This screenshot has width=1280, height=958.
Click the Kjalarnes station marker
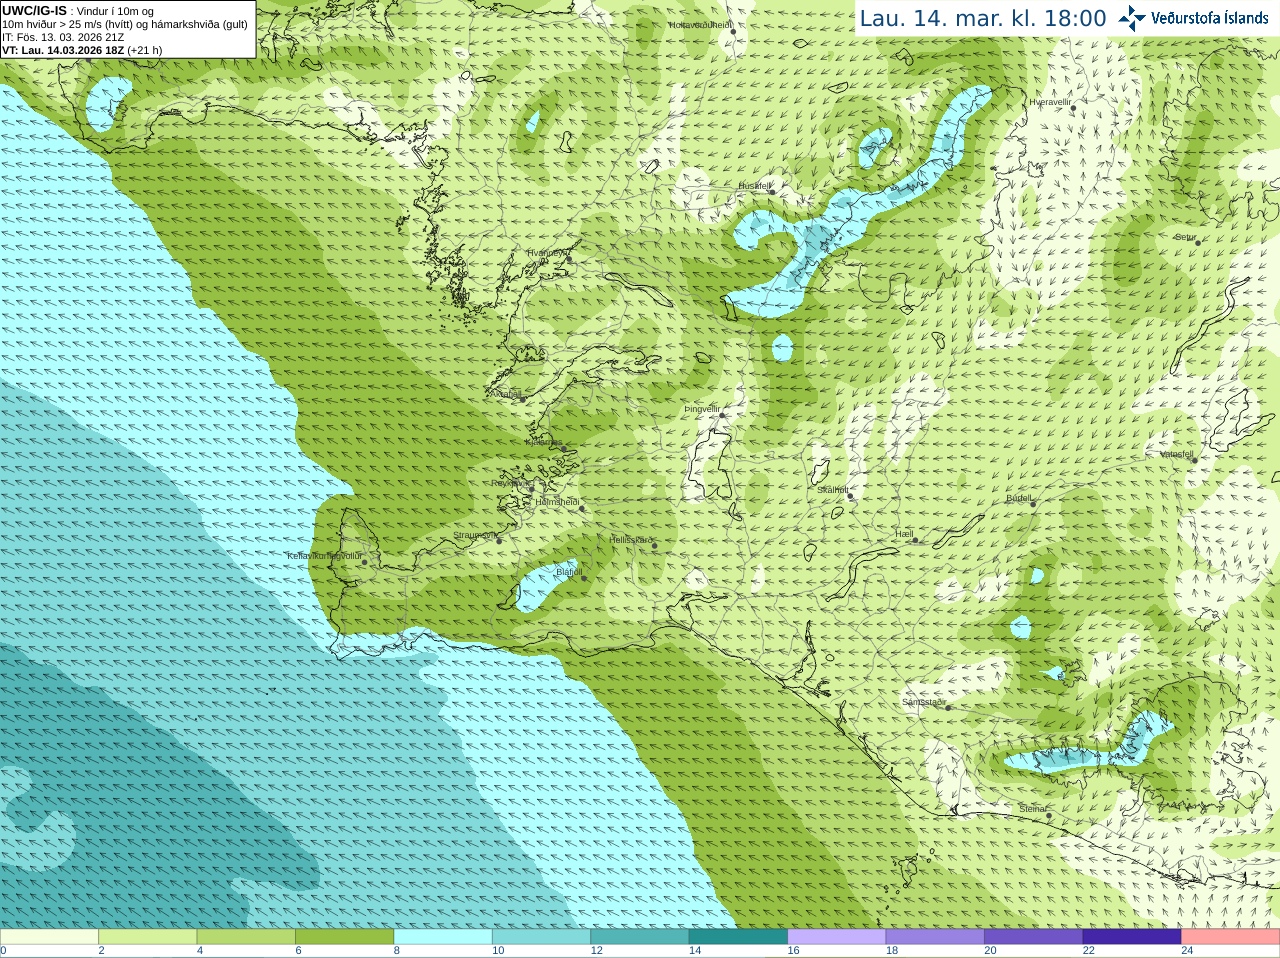(565, 448)
